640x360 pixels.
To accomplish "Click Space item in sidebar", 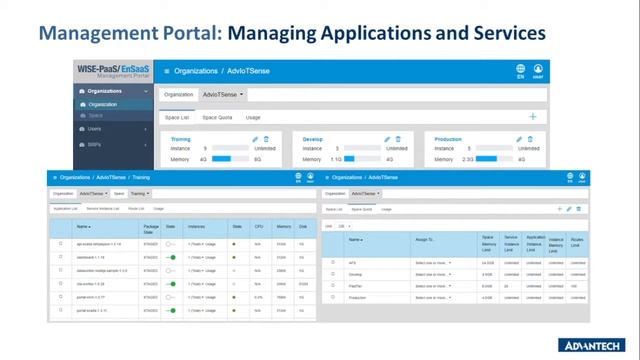I will [x=96, y=116].
